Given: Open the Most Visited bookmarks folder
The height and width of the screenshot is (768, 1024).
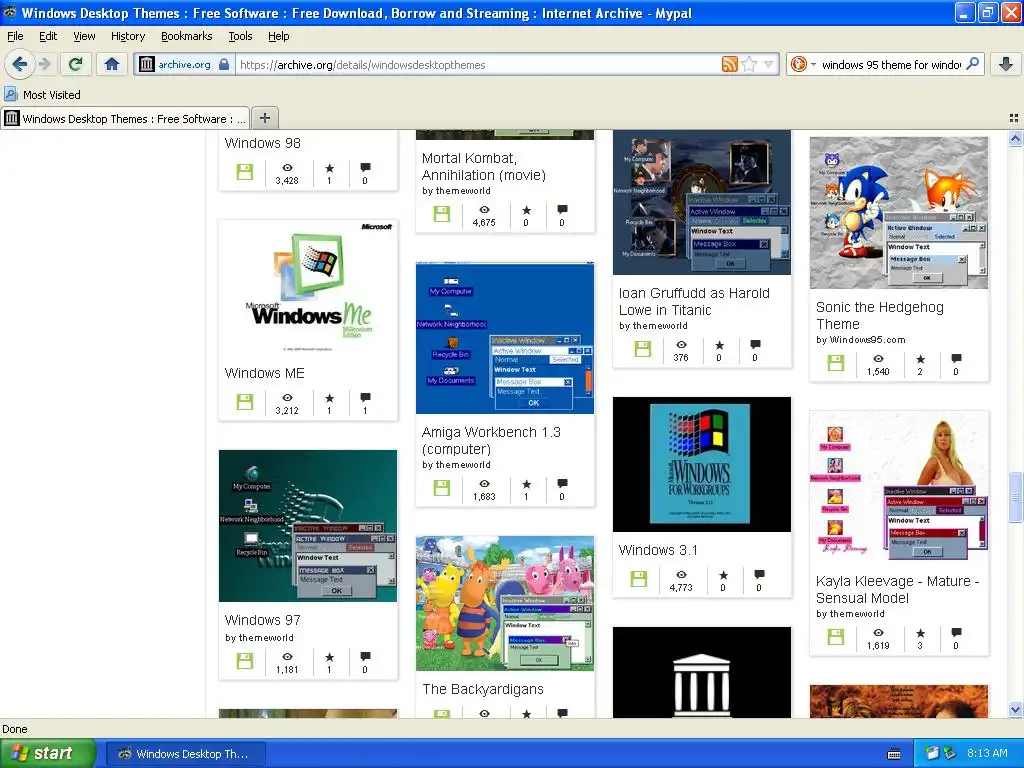Looking at the screenshot, I should pos(43,95).
